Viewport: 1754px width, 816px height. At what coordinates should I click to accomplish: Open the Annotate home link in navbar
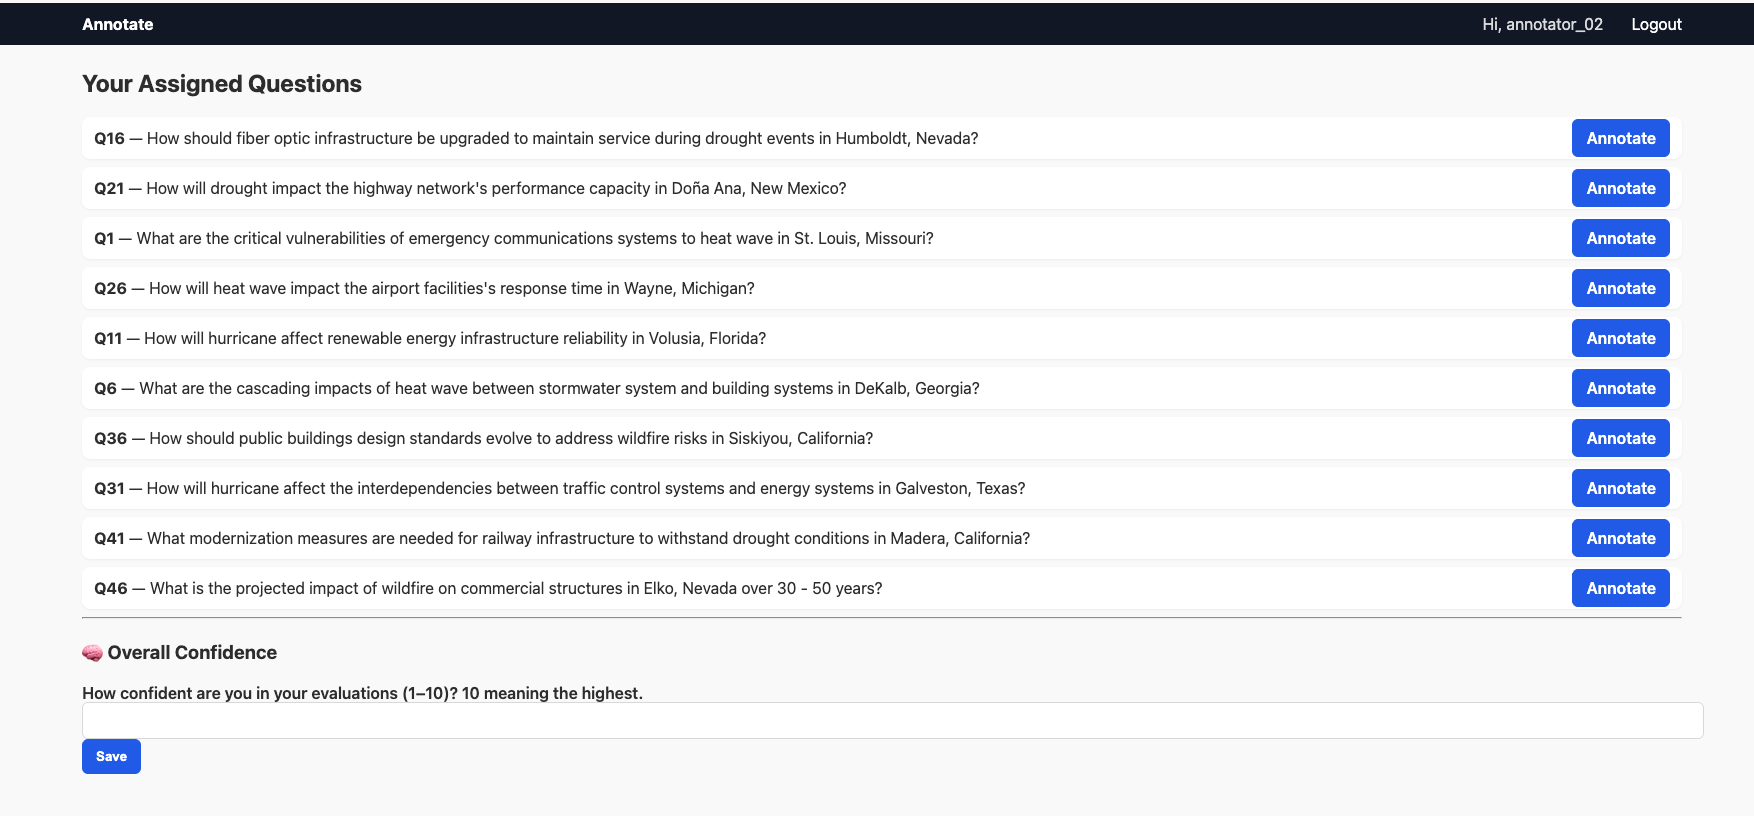coord(118,24)
